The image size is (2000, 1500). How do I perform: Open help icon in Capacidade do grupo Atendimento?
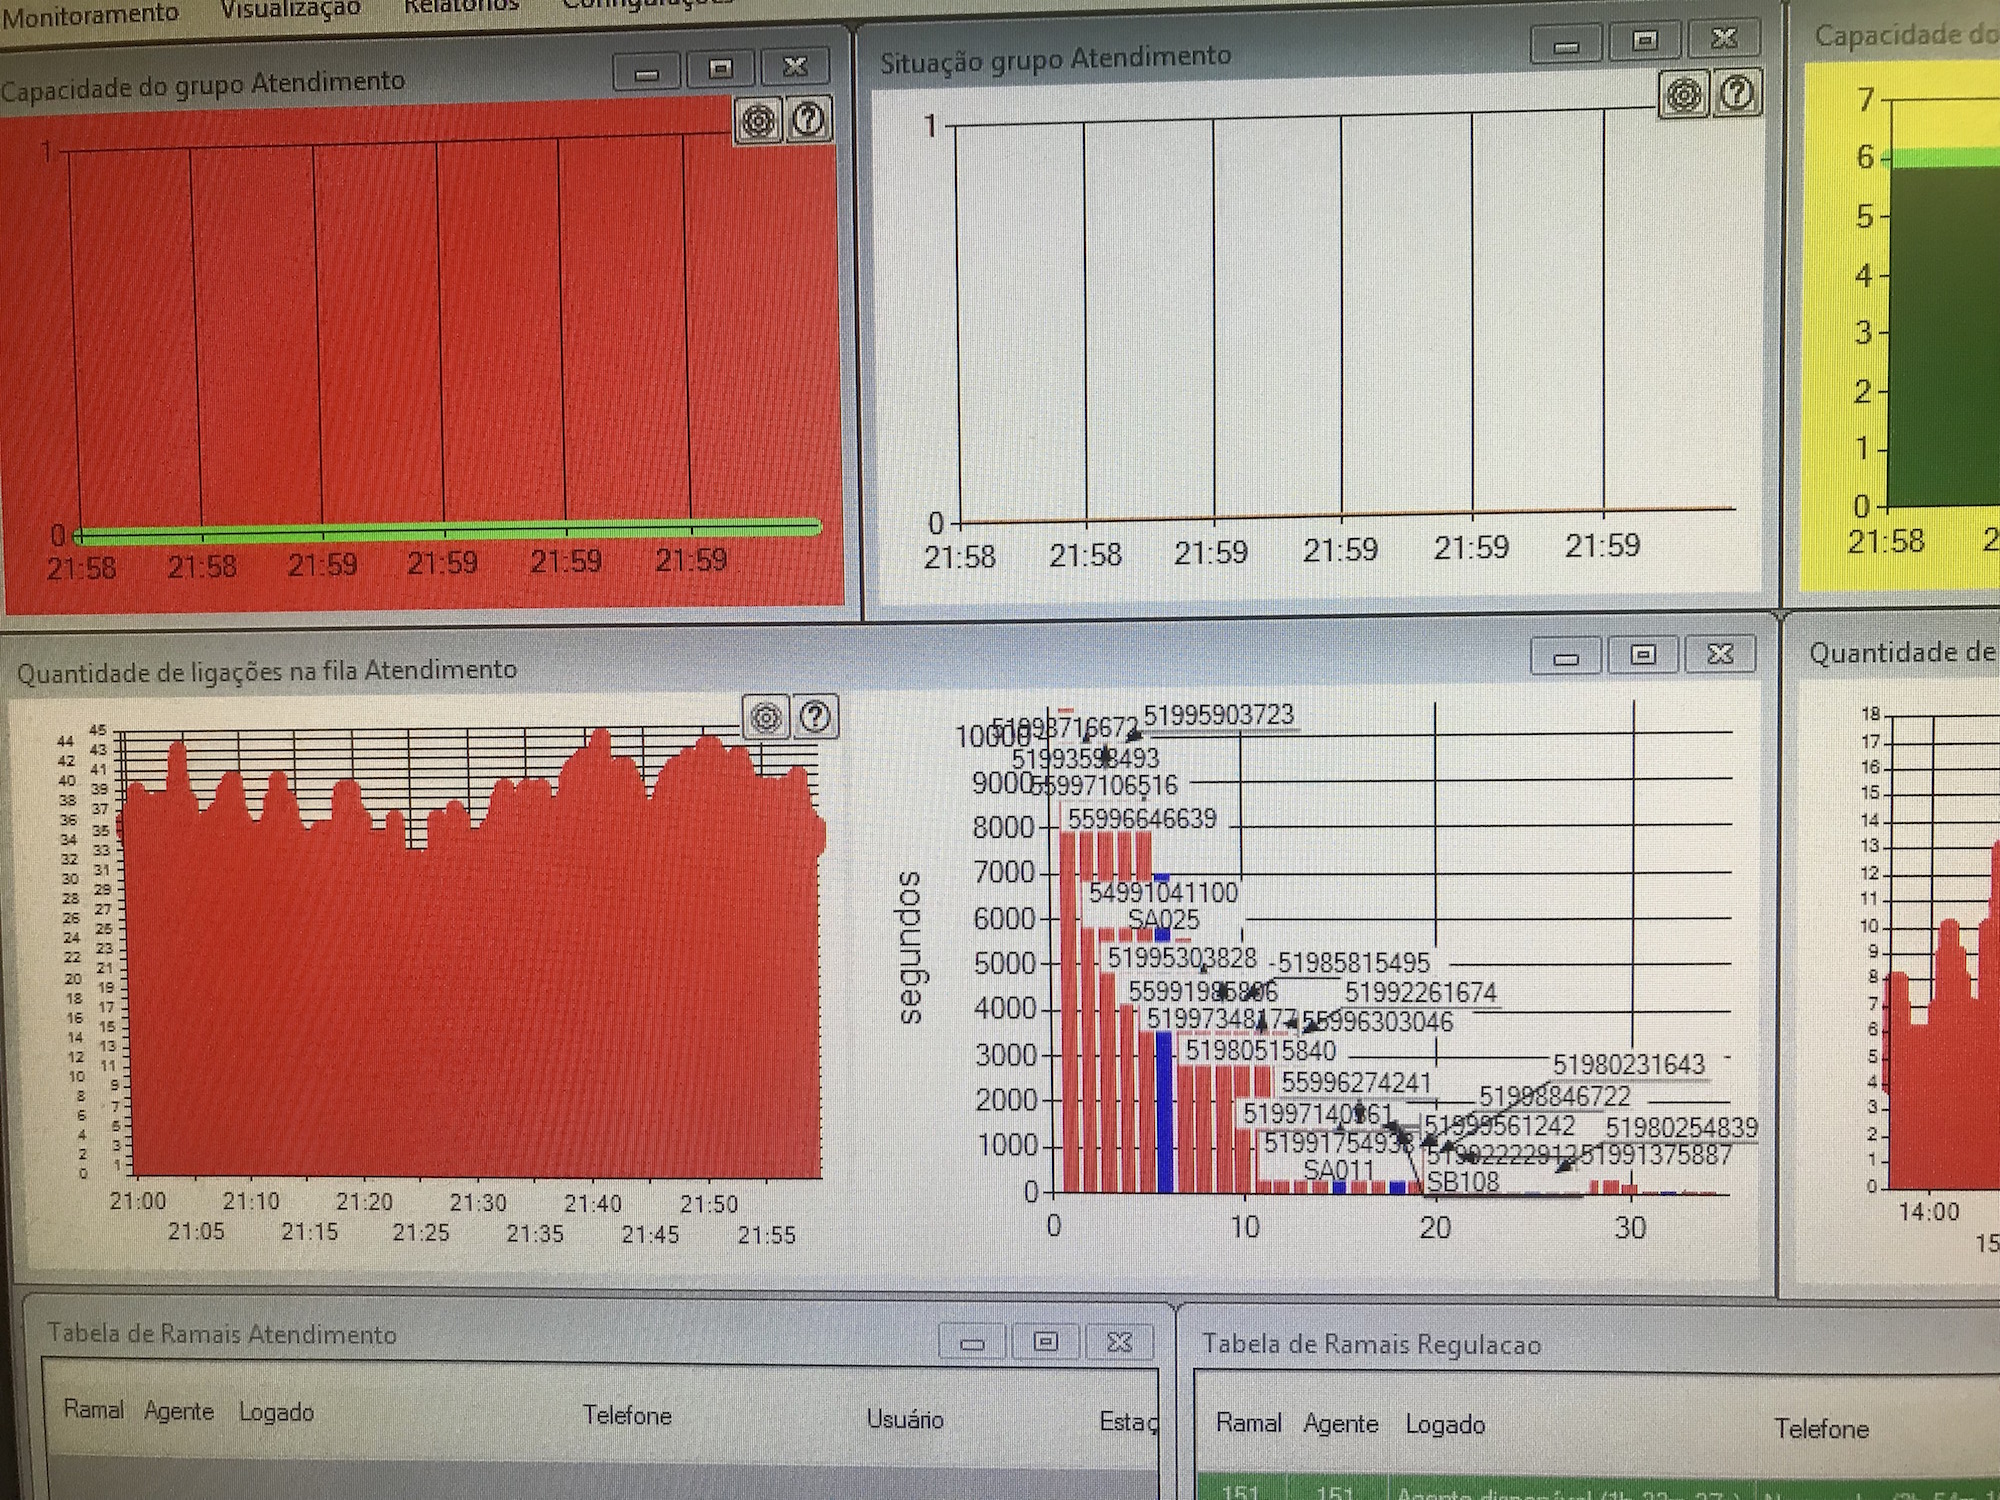coord(808,120)
